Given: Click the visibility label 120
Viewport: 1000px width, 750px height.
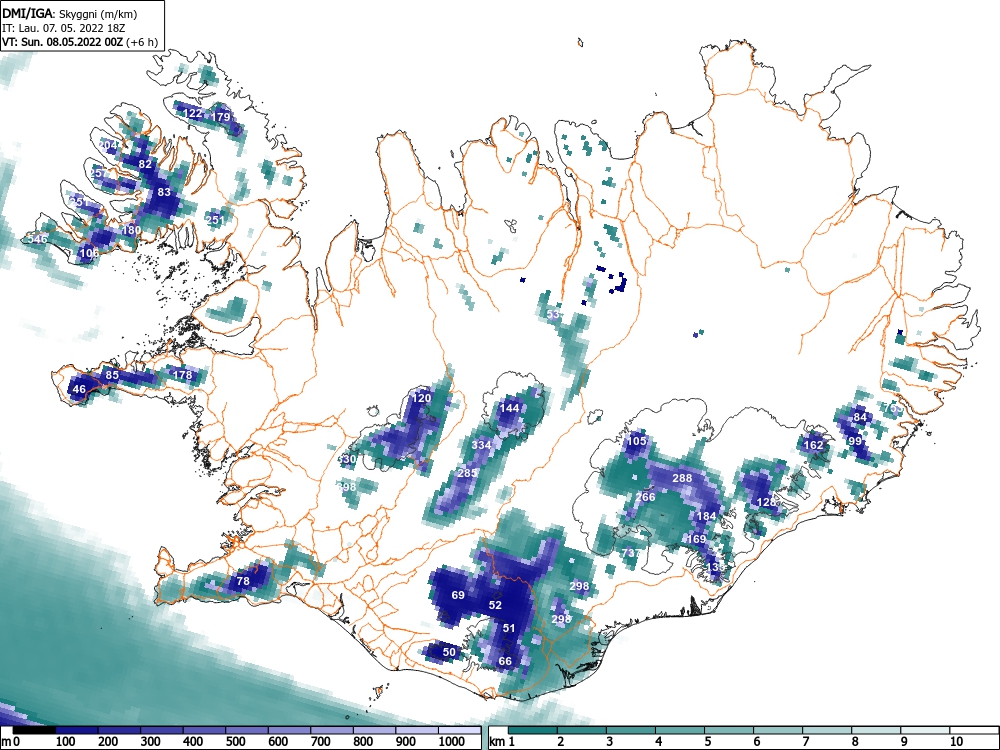Looking at the screenshot, I should (421, 398).
